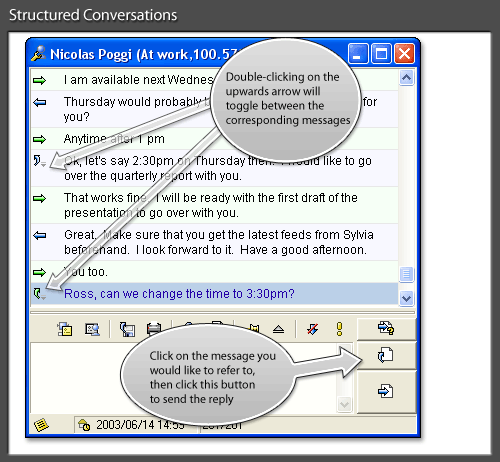Screen dimensions: 500x462
Task: Click the conversation scrollbar thumb
Action: click(x=406, y=274)
